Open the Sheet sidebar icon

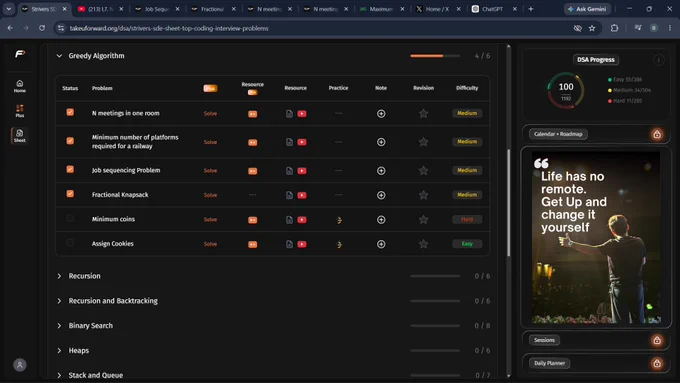[x=20, y=135]
